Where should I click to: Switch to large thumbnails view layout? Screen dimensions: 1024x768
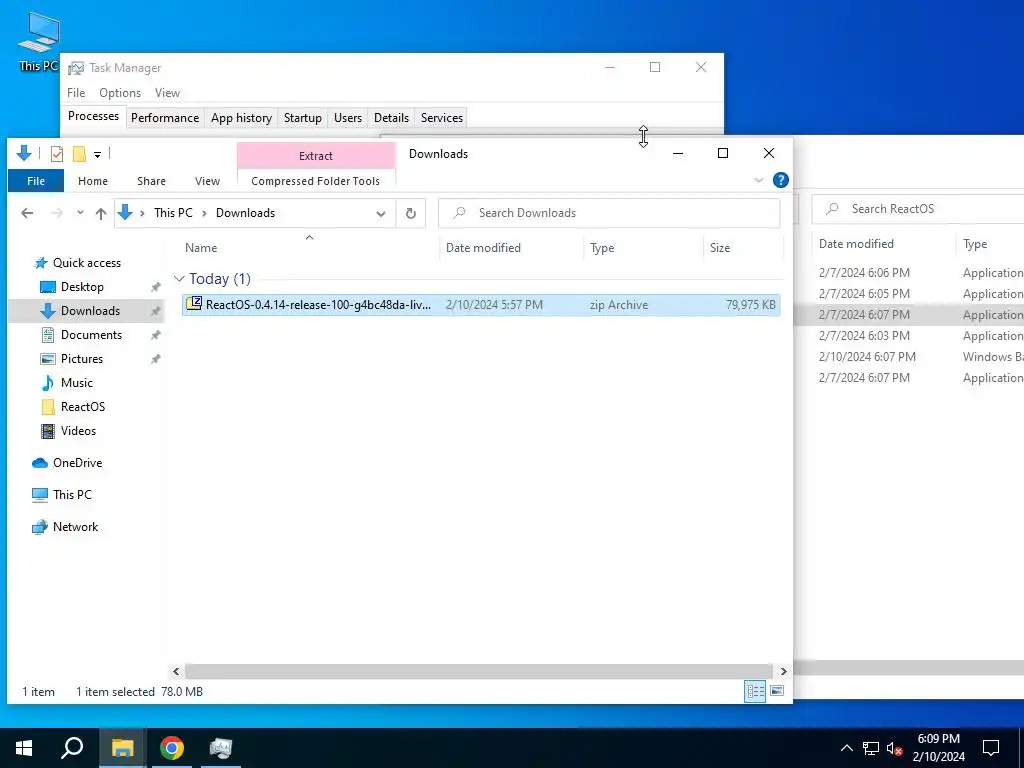pyautogui.click(x=777, y=691)
